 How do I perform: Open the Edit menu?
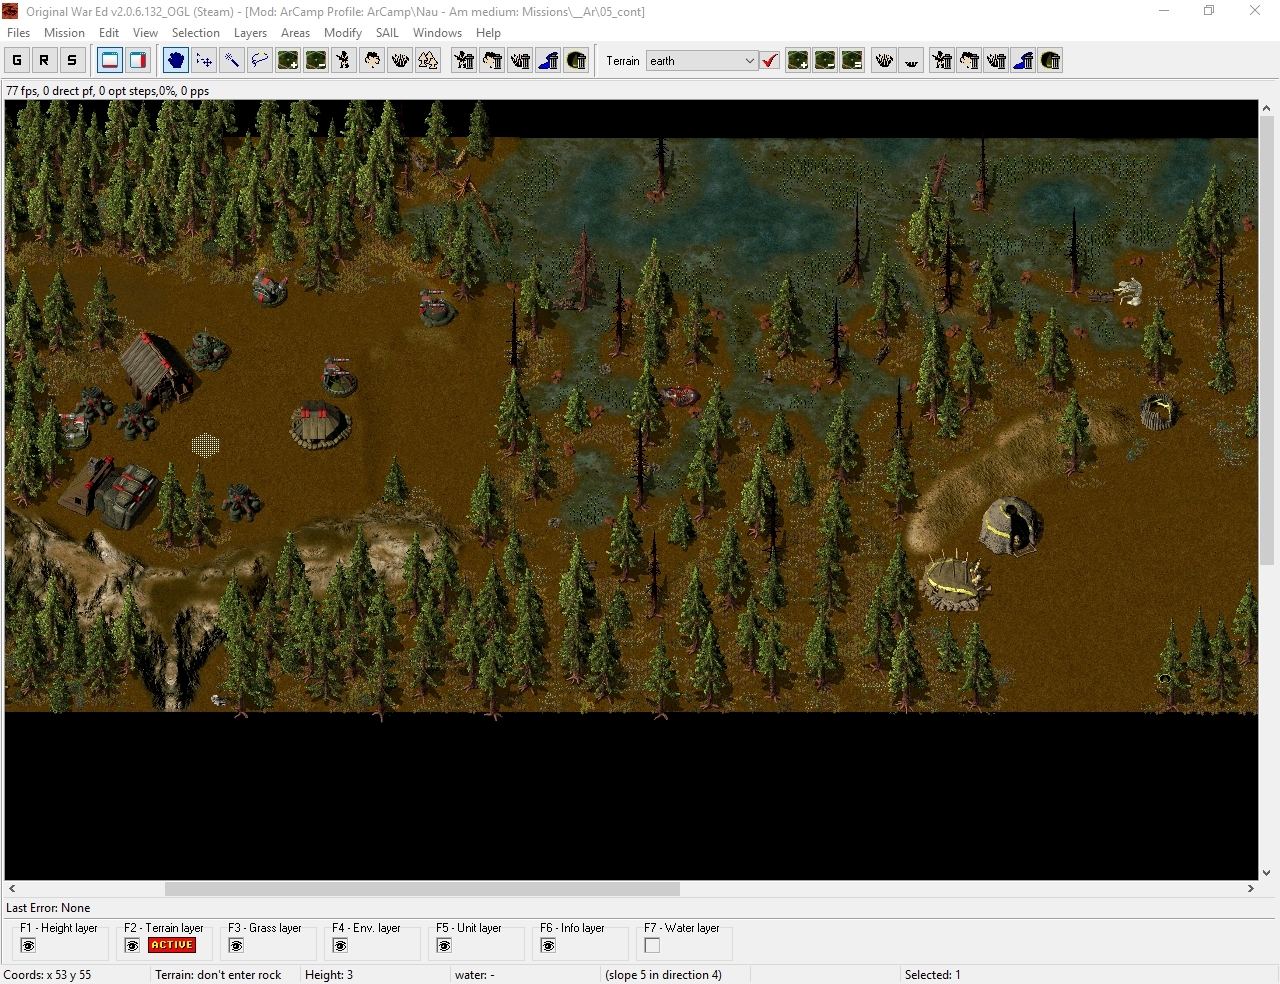109,33
